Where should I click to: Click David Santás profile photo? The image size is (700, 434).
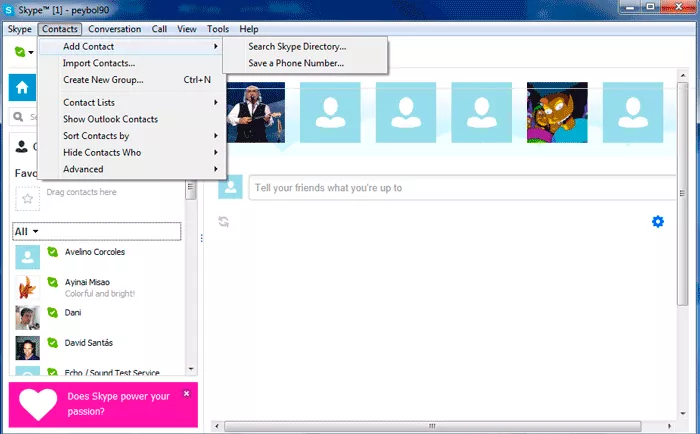[x=28, y=348]
